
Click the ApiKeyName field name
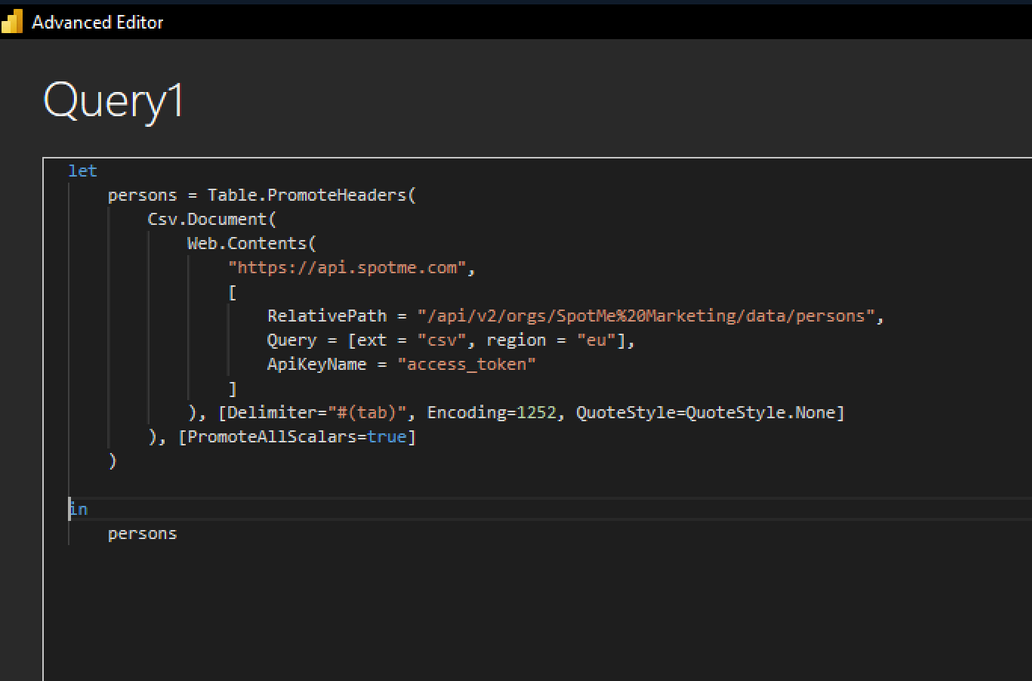(x=317, y=365)
